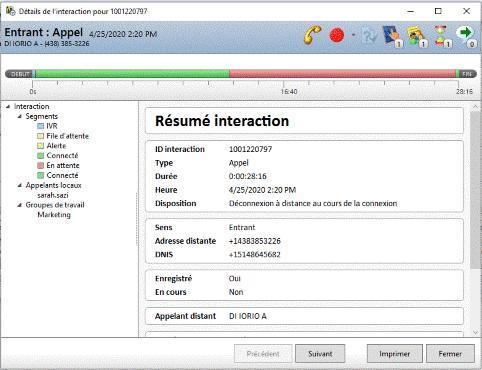
Task: Collapse the Appelants locaux node
Action: point(19,185)
